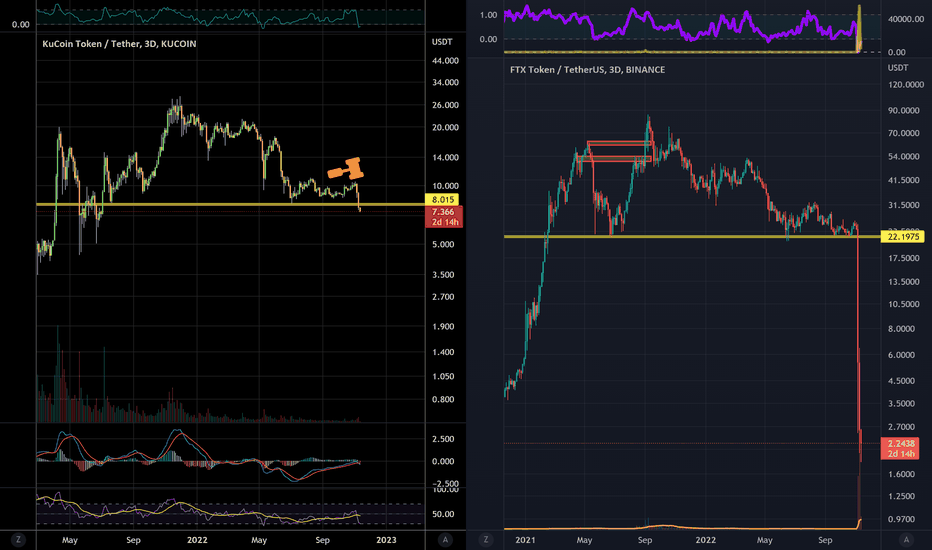932x550 pixels.
Task: Click 1.050 on KuCoin price axis
Action: click(443, 376)
